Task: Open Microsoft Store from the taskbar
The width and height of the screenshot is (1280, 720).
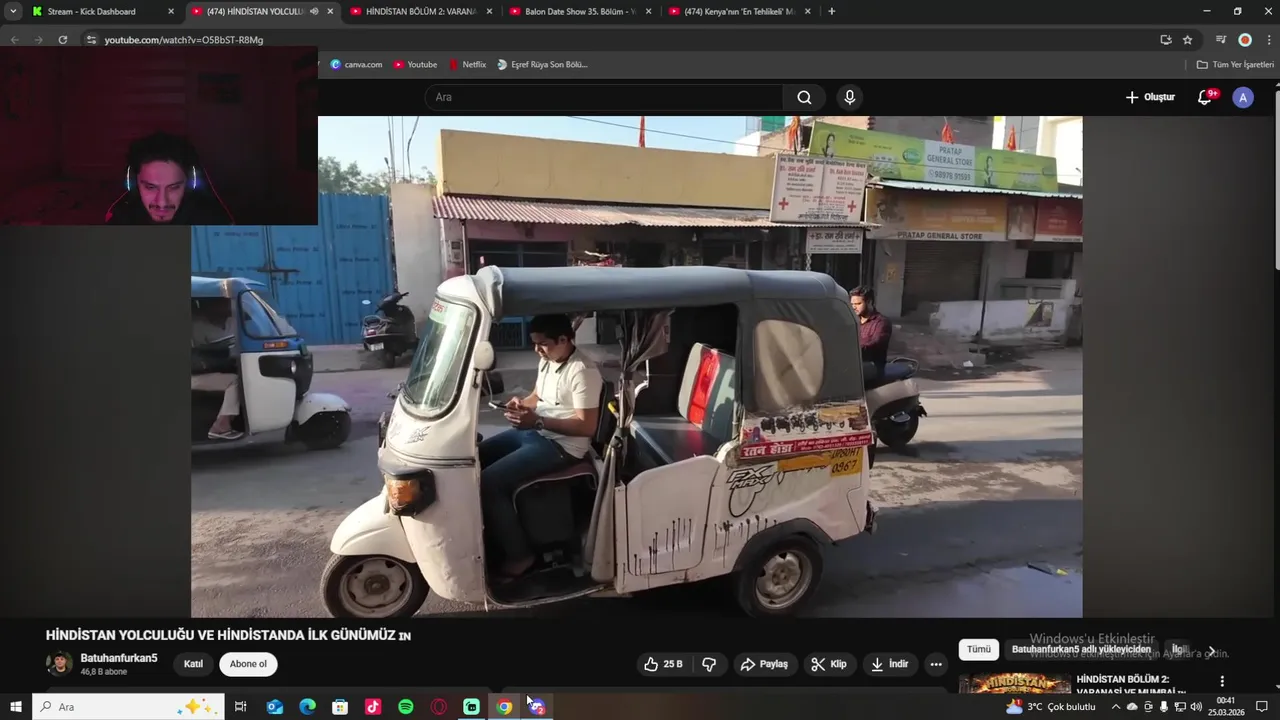Action: coord(340,707)
